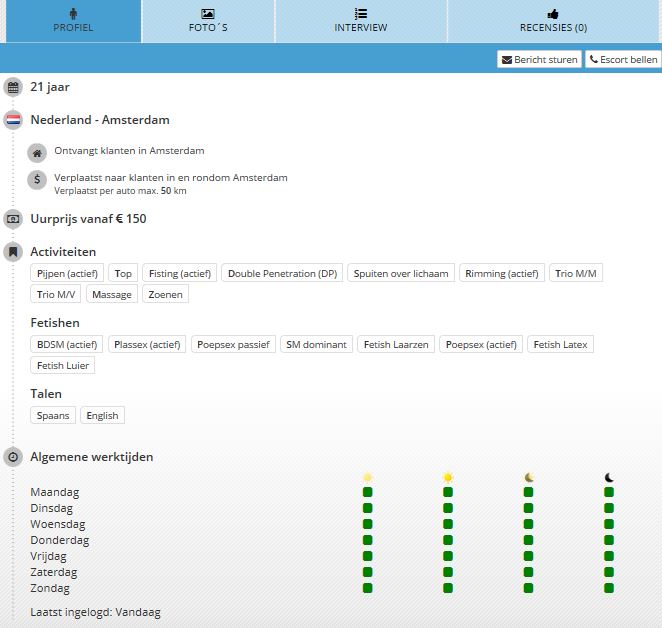The width and height of the screenshot is (662, 628).
Task: Toggle Maandag morning availability square
Action: click(367, 492)
